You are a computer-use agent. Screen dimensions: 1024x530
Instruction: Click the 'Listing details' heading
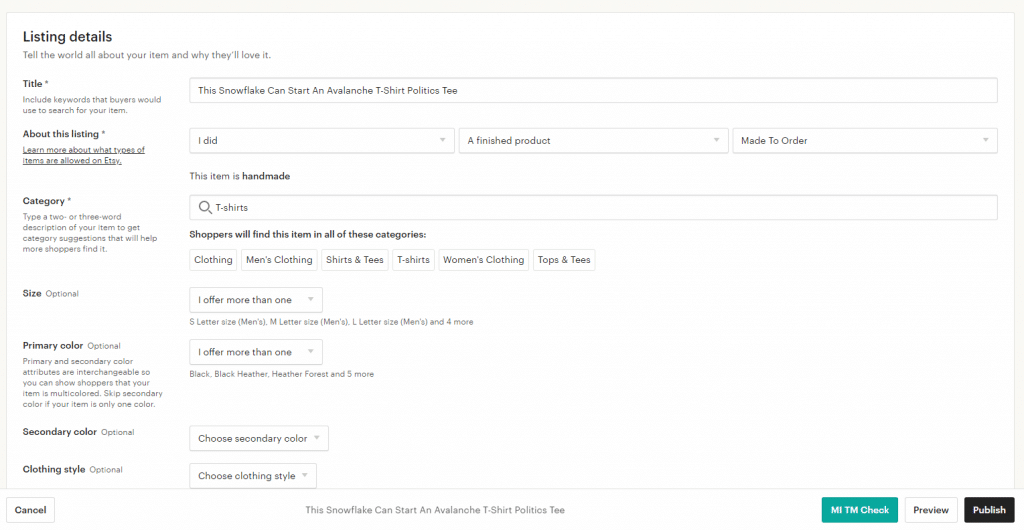pyautogui.click(x=67, y=37)
